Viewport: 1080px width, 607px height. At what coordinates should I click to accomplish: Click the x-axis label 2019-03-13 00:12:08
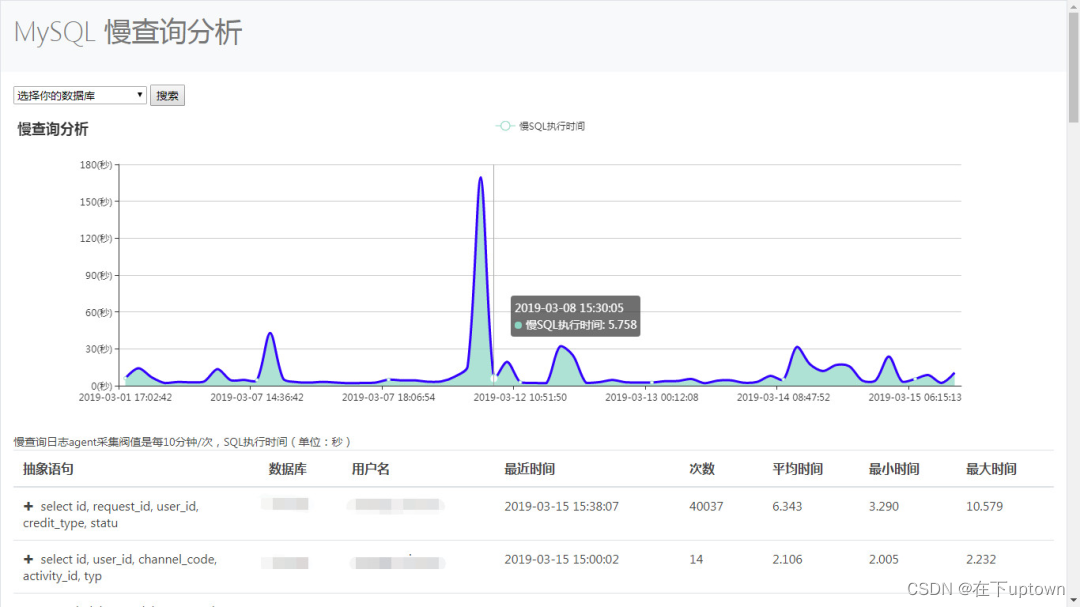click(x=652, y=398)
